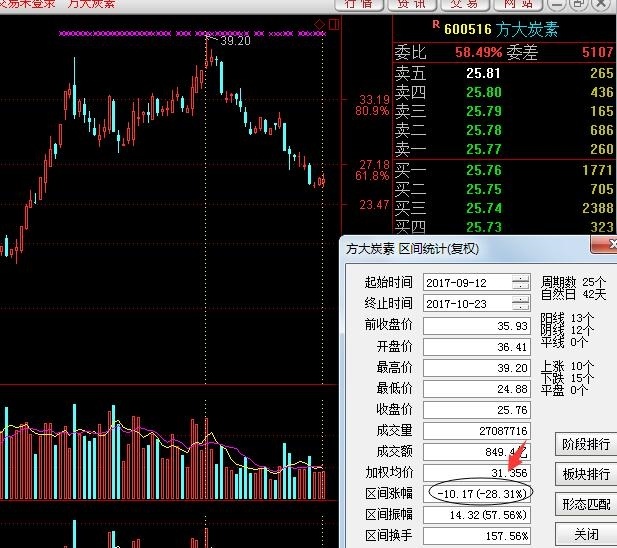The height and width of the screenshot is (548, 617).
Task: Adjust the 起始时间 date spinner
Action: pyautogui.click(x=521, y=282)
